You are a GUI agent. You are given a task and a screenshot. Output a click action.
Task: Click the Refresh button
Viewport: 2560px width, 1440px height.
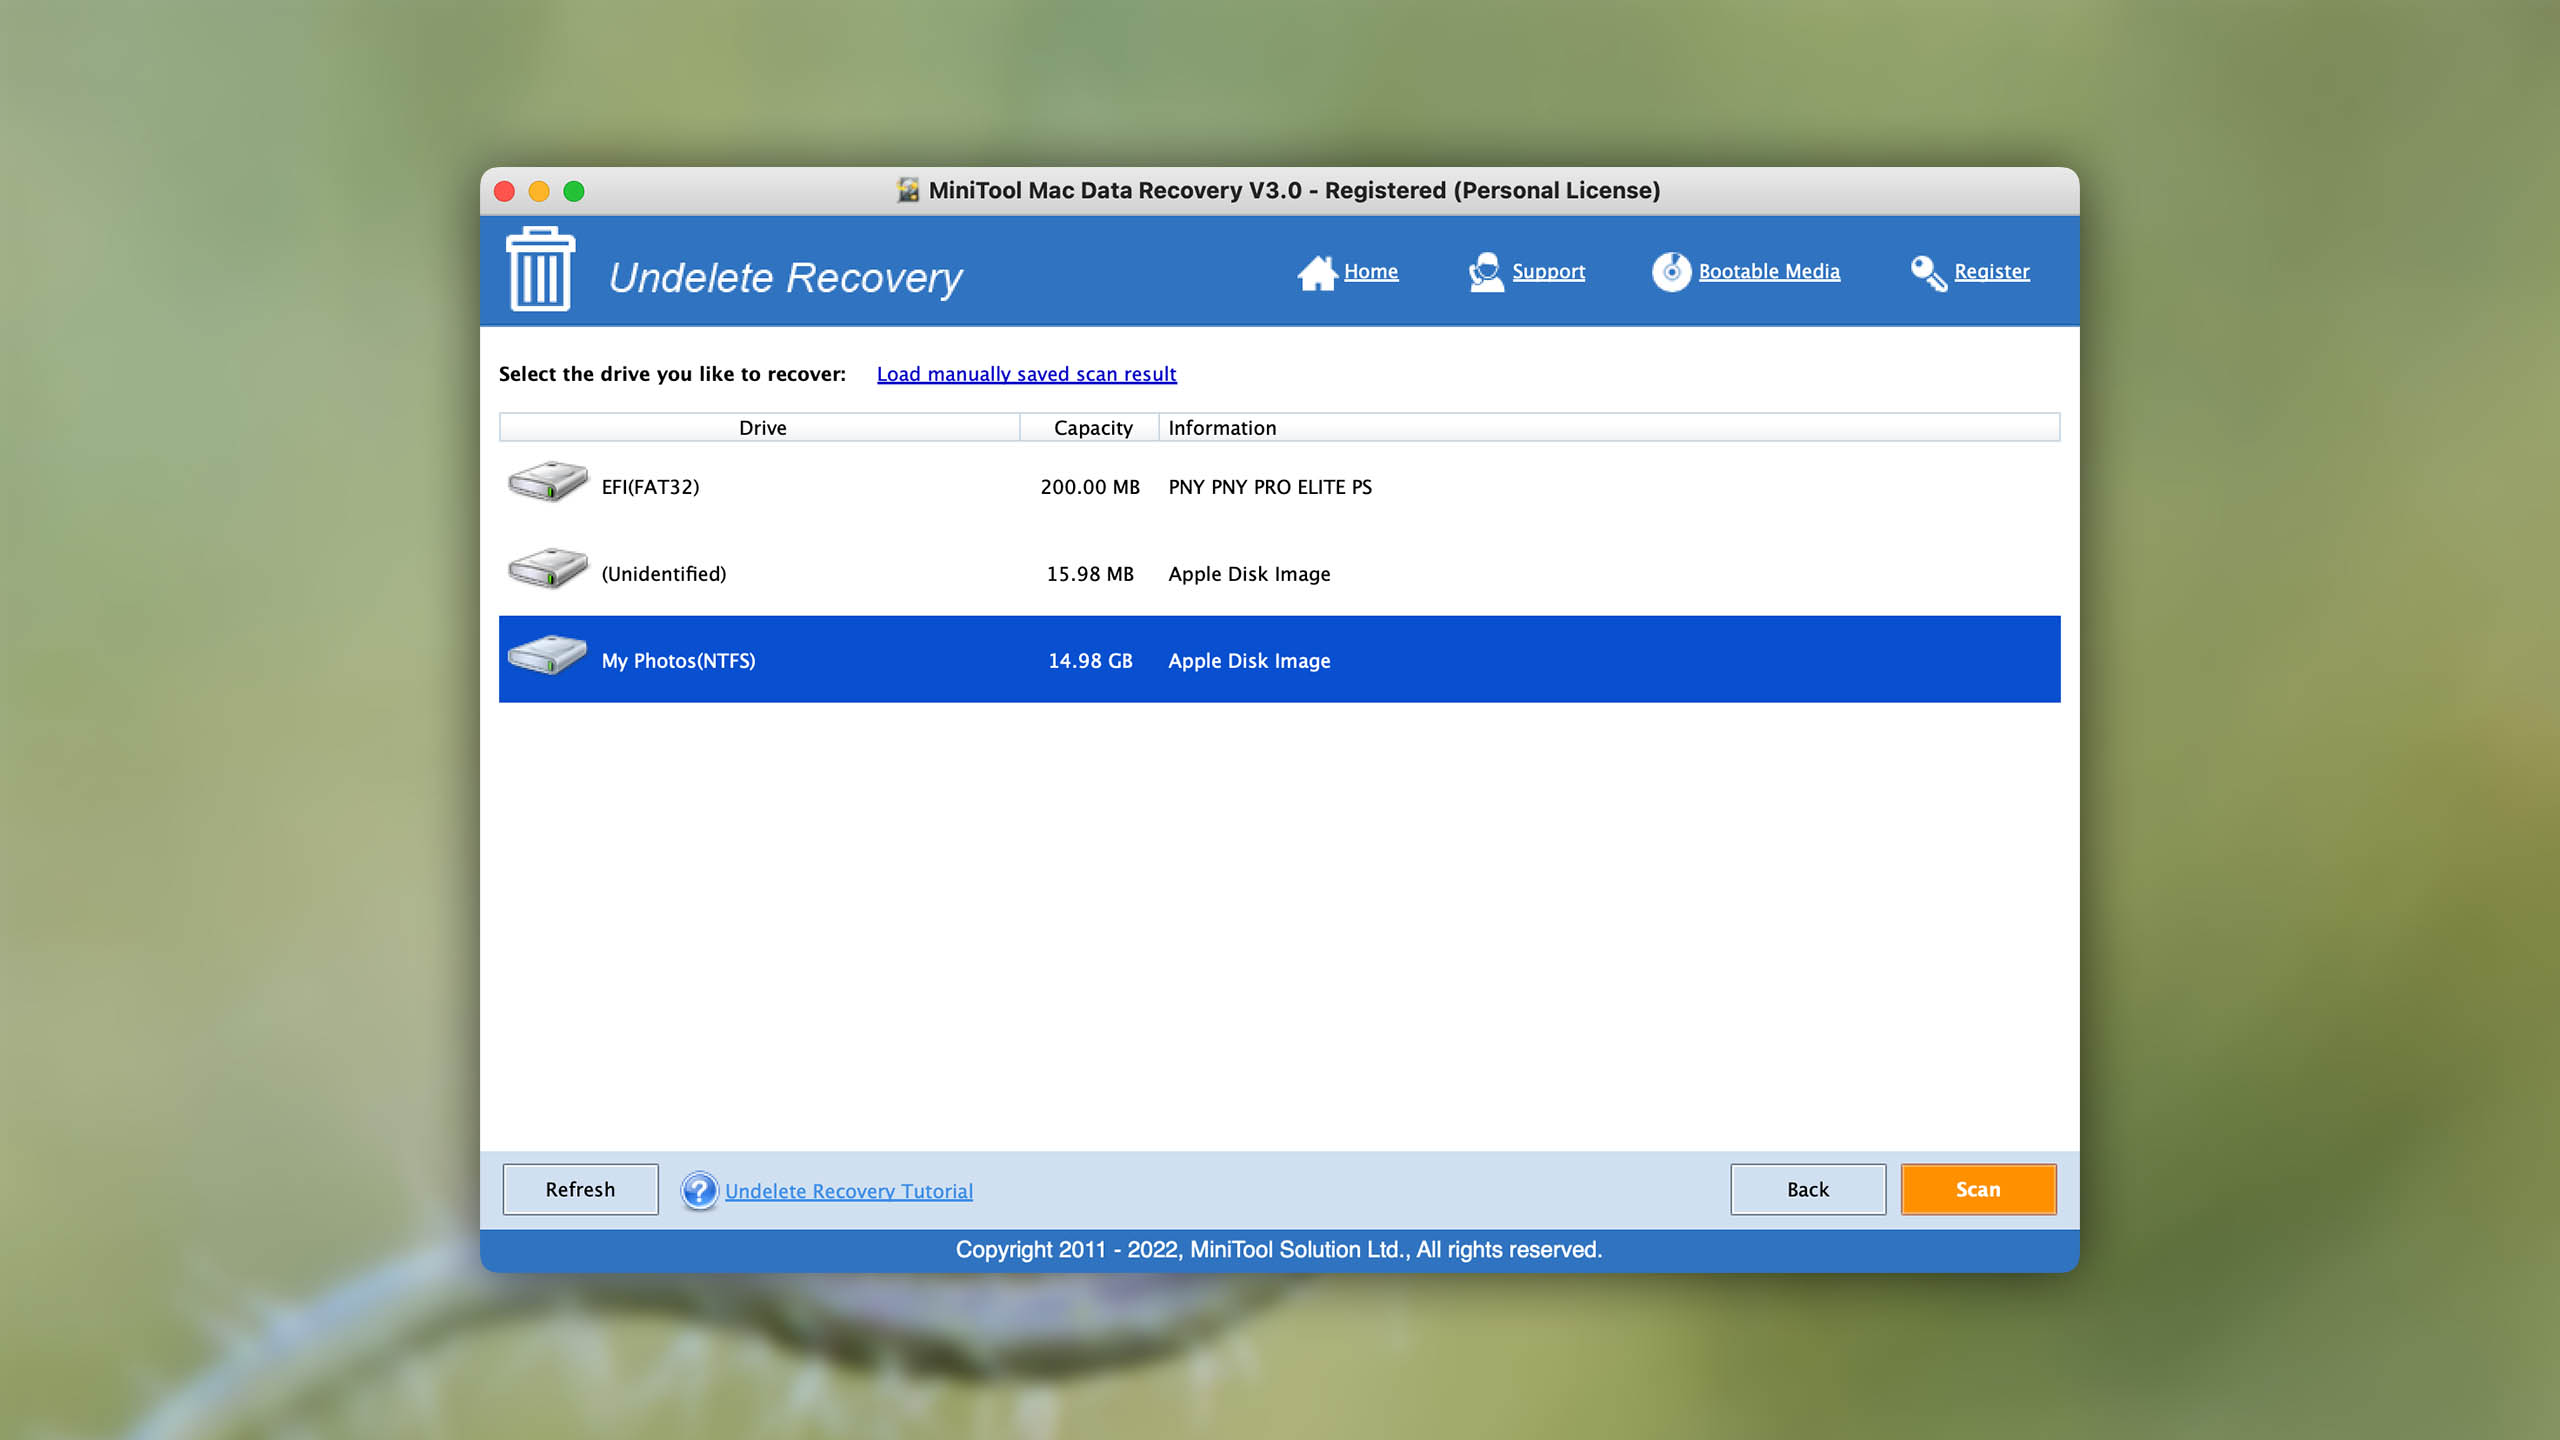(580, 1189)
